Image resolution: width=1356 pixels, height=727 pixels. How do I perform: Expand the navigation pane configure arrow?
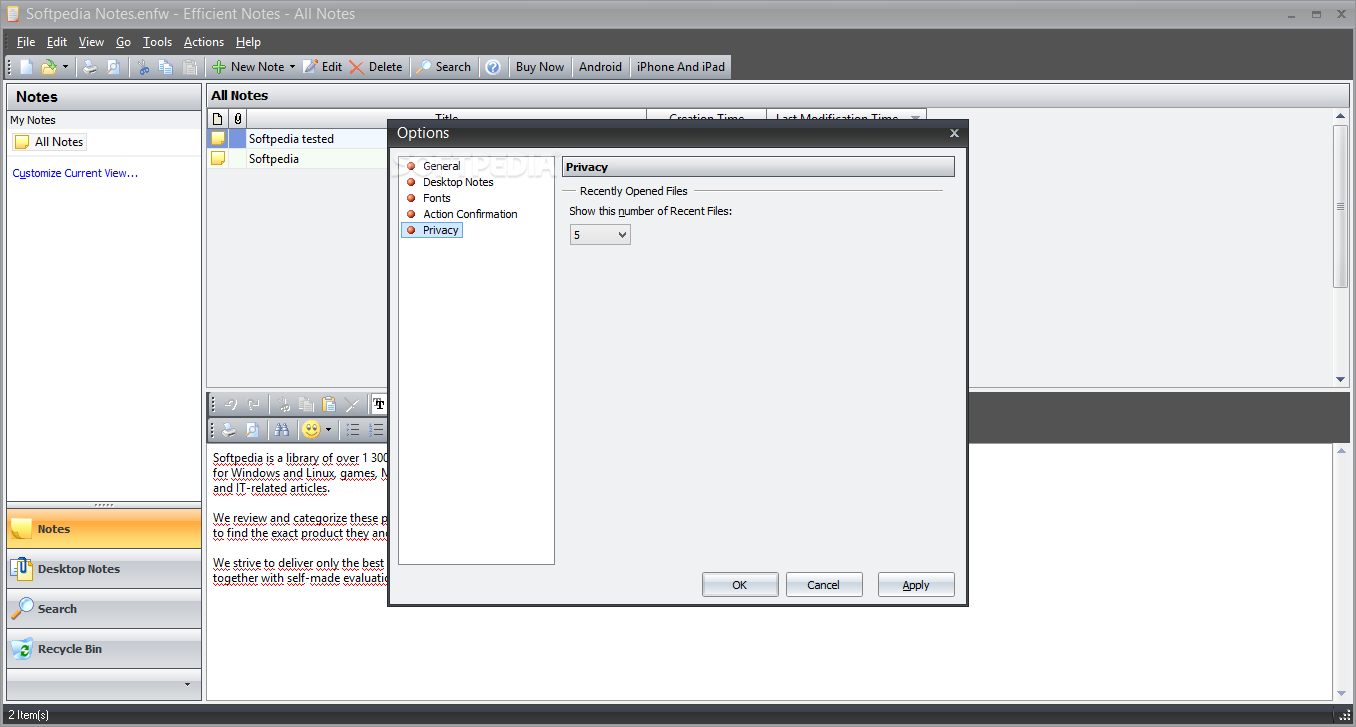tap(187, 685)
